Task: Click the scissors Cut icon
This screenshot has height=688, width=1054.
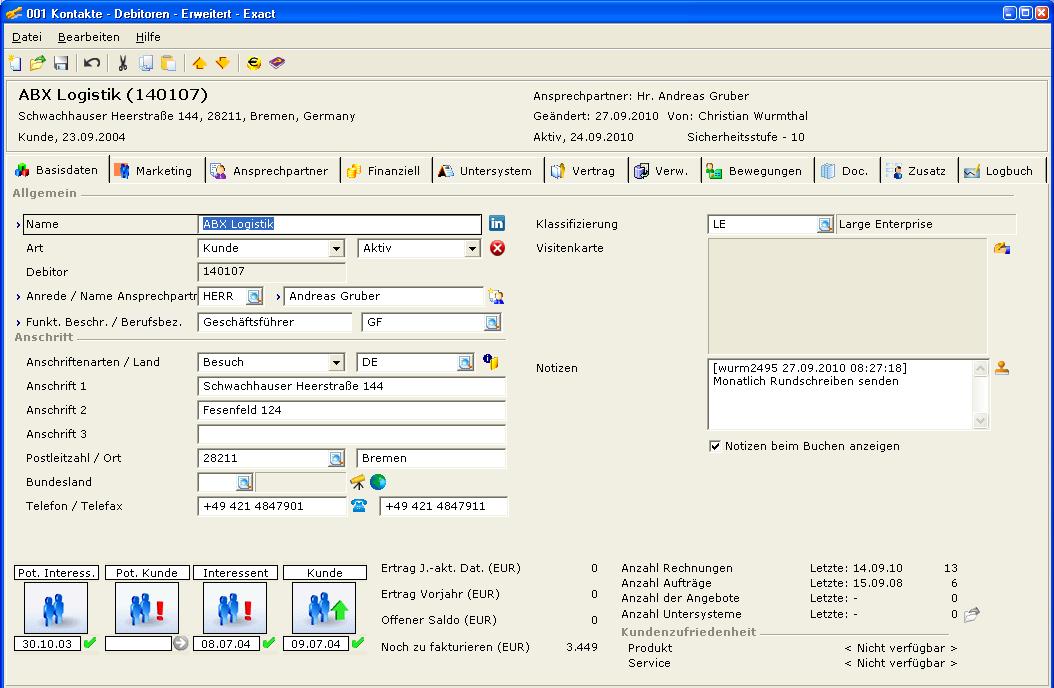Action: 122,63
